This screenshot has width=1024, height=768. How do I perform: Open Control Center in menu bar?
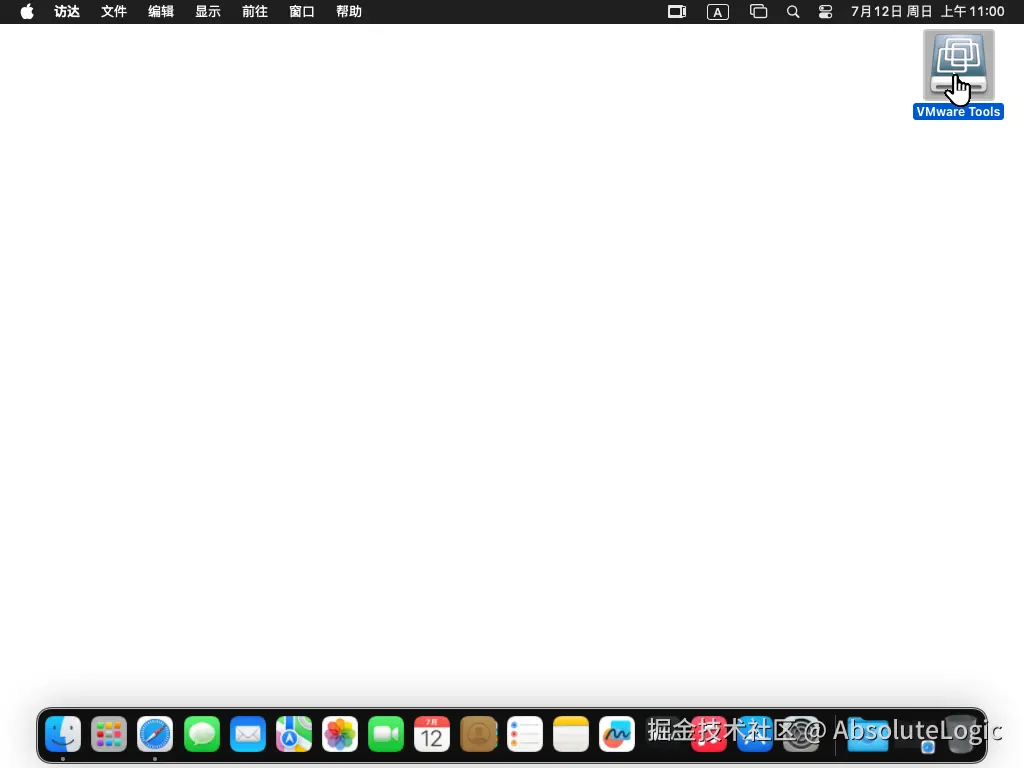click(x=825, y=12)
